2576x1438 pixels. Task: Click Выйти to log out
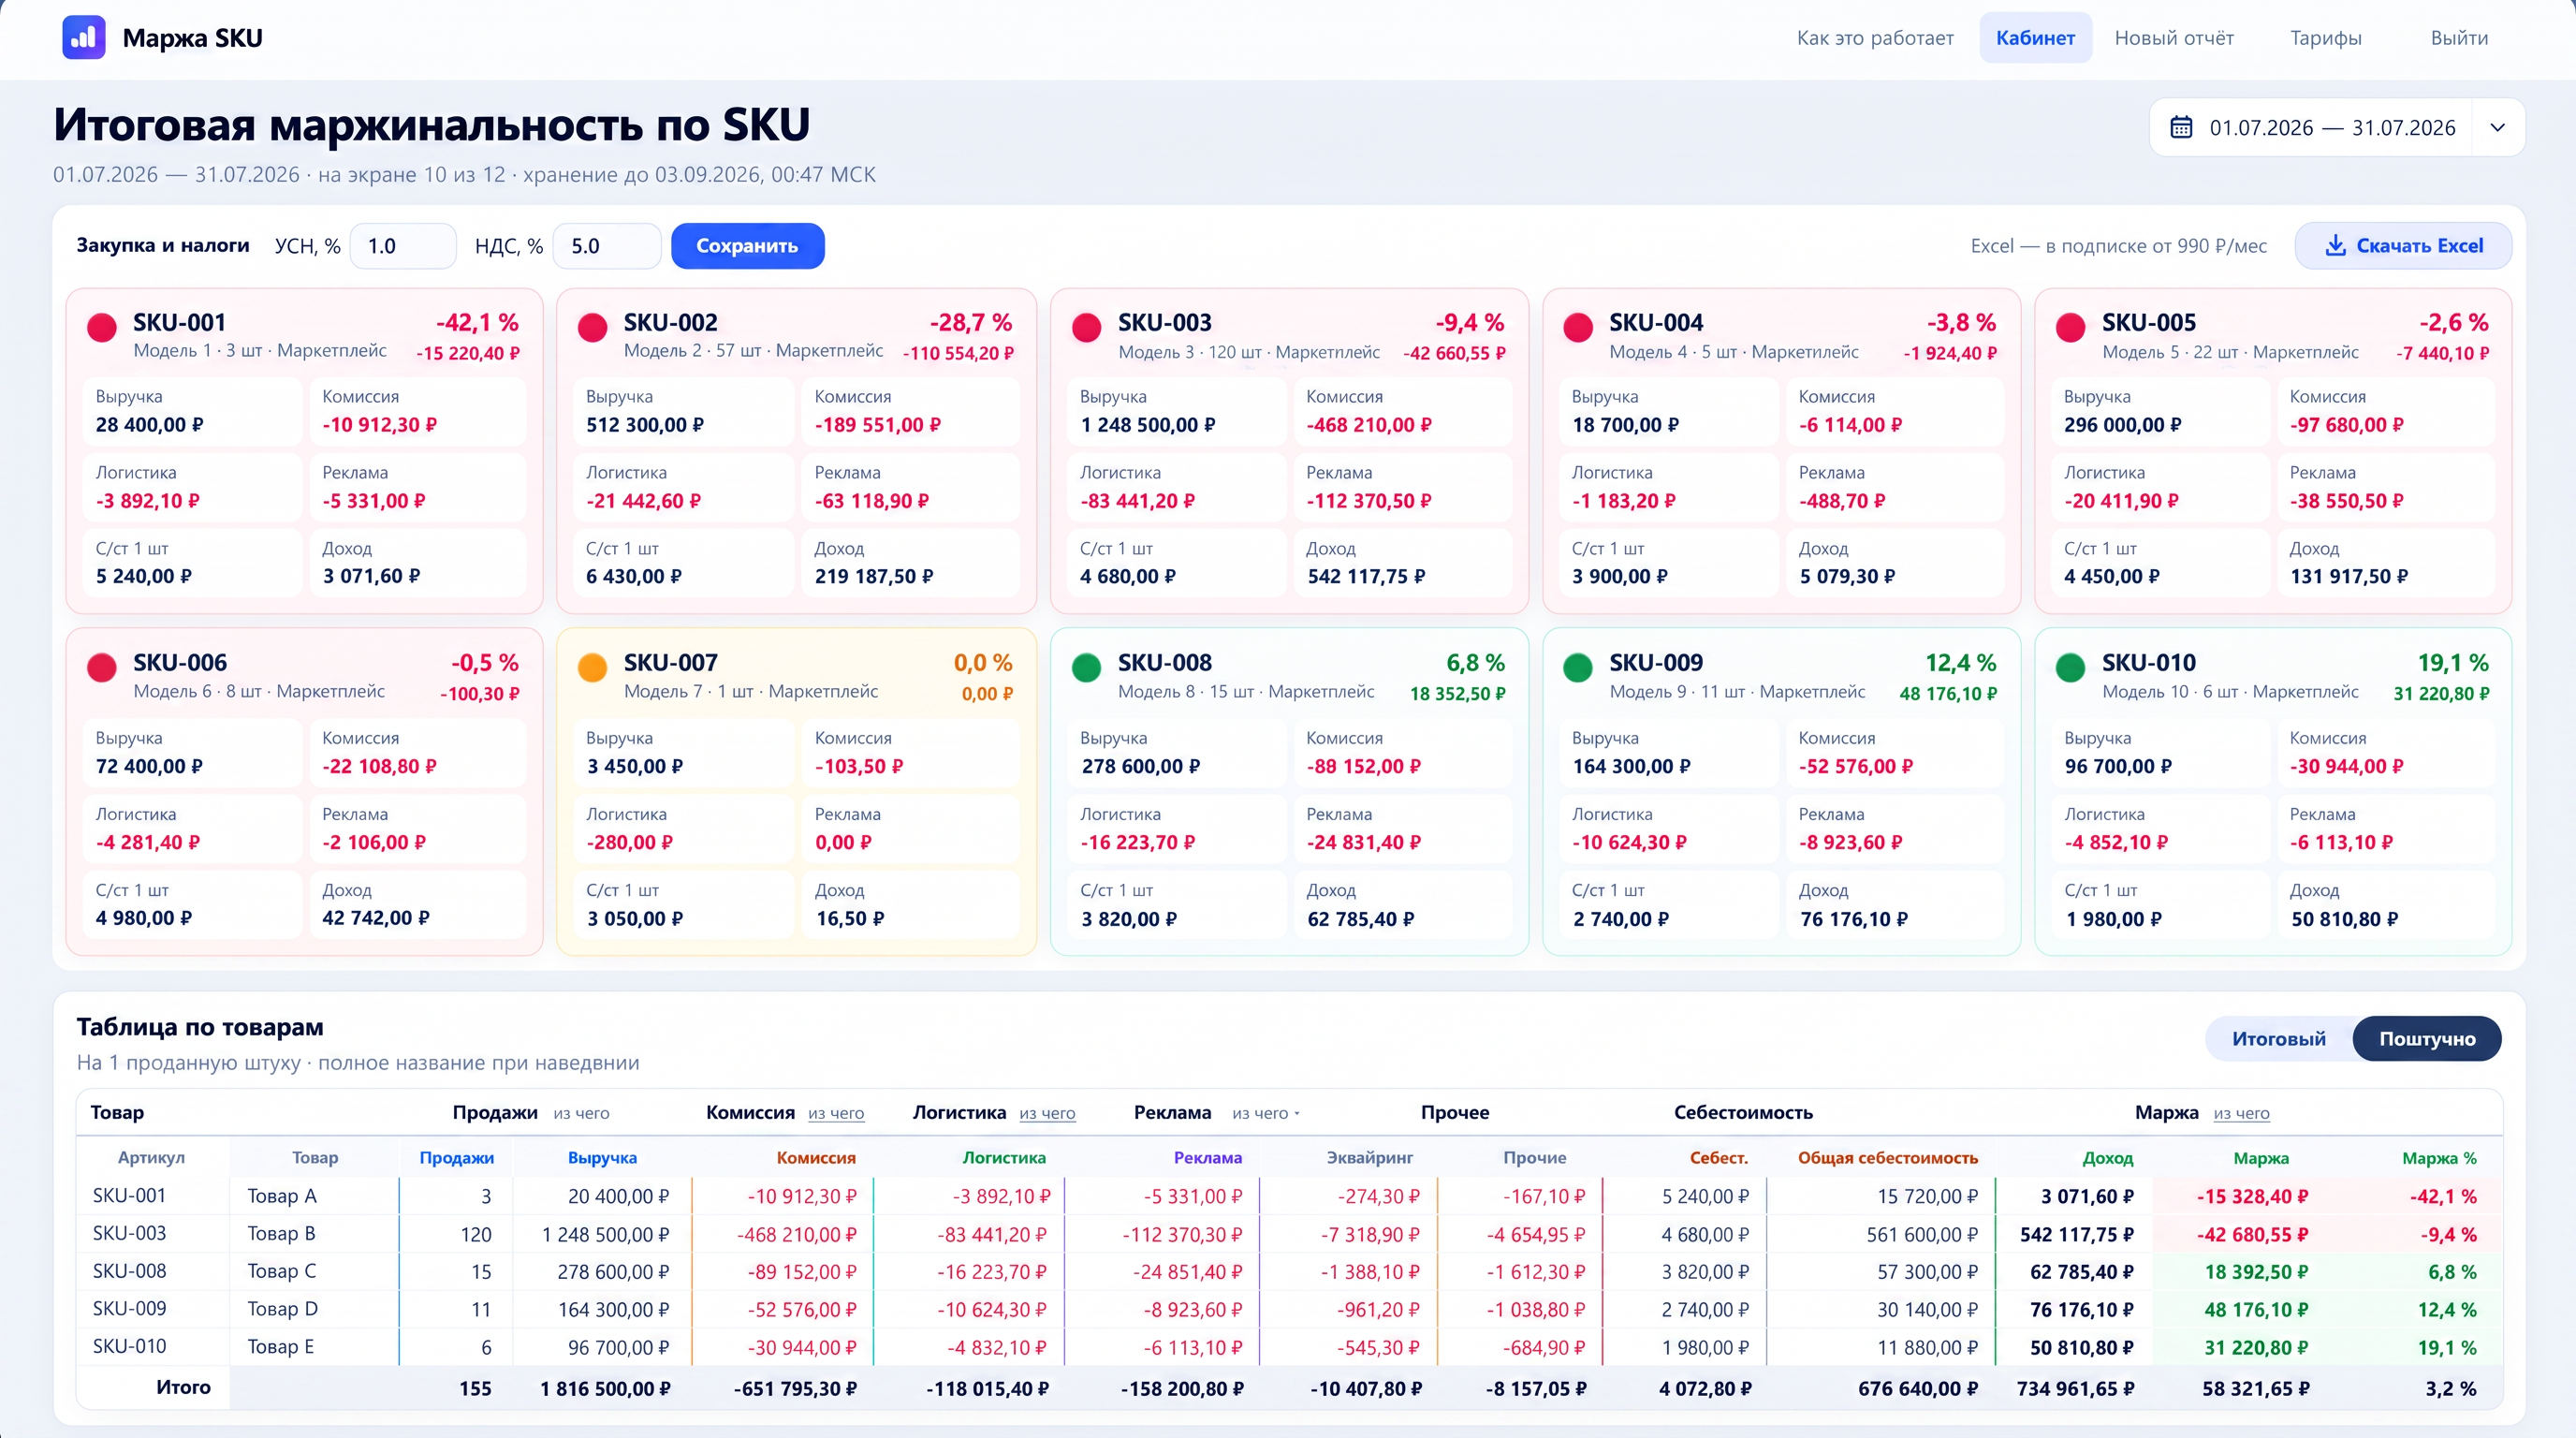[2459, 38]
